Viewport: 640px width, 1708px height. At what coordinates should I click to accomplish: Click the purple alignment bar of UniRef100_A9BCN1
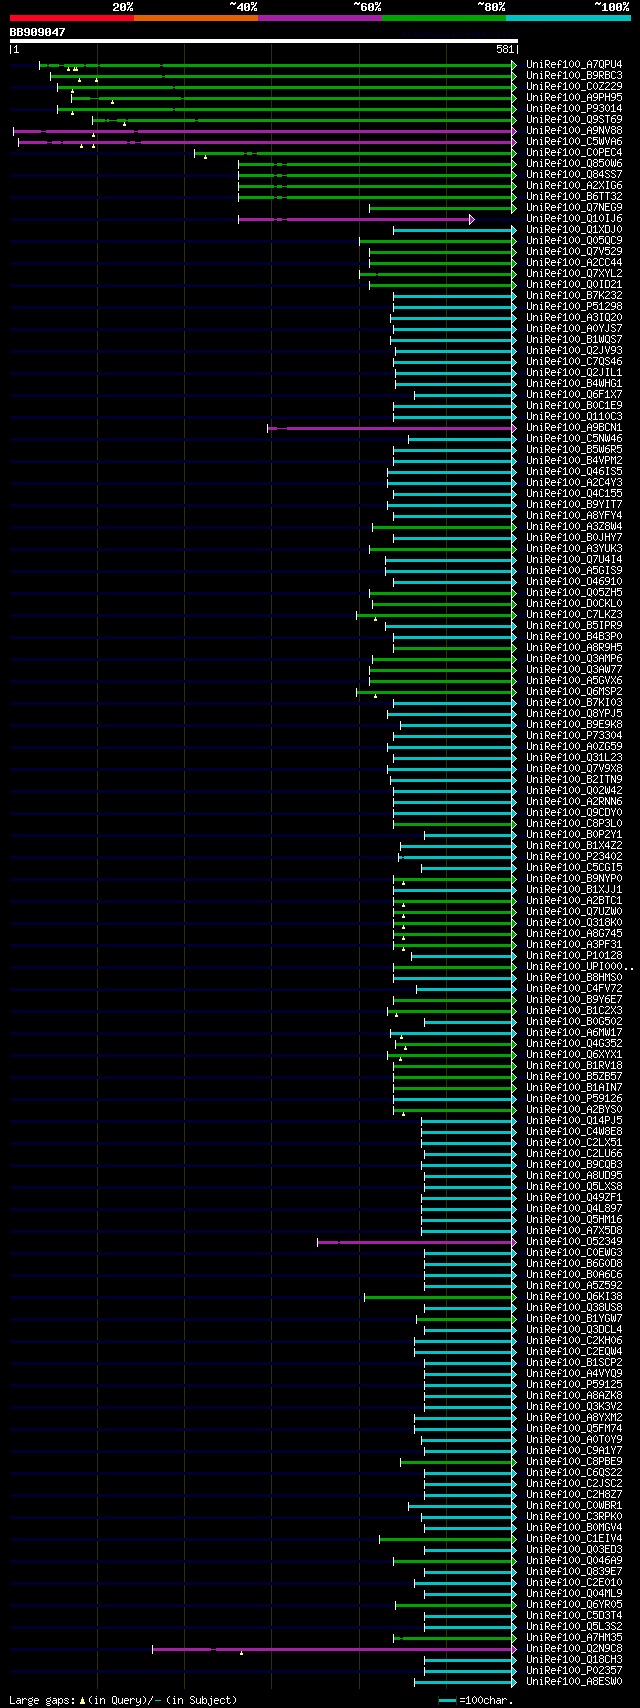392,428
